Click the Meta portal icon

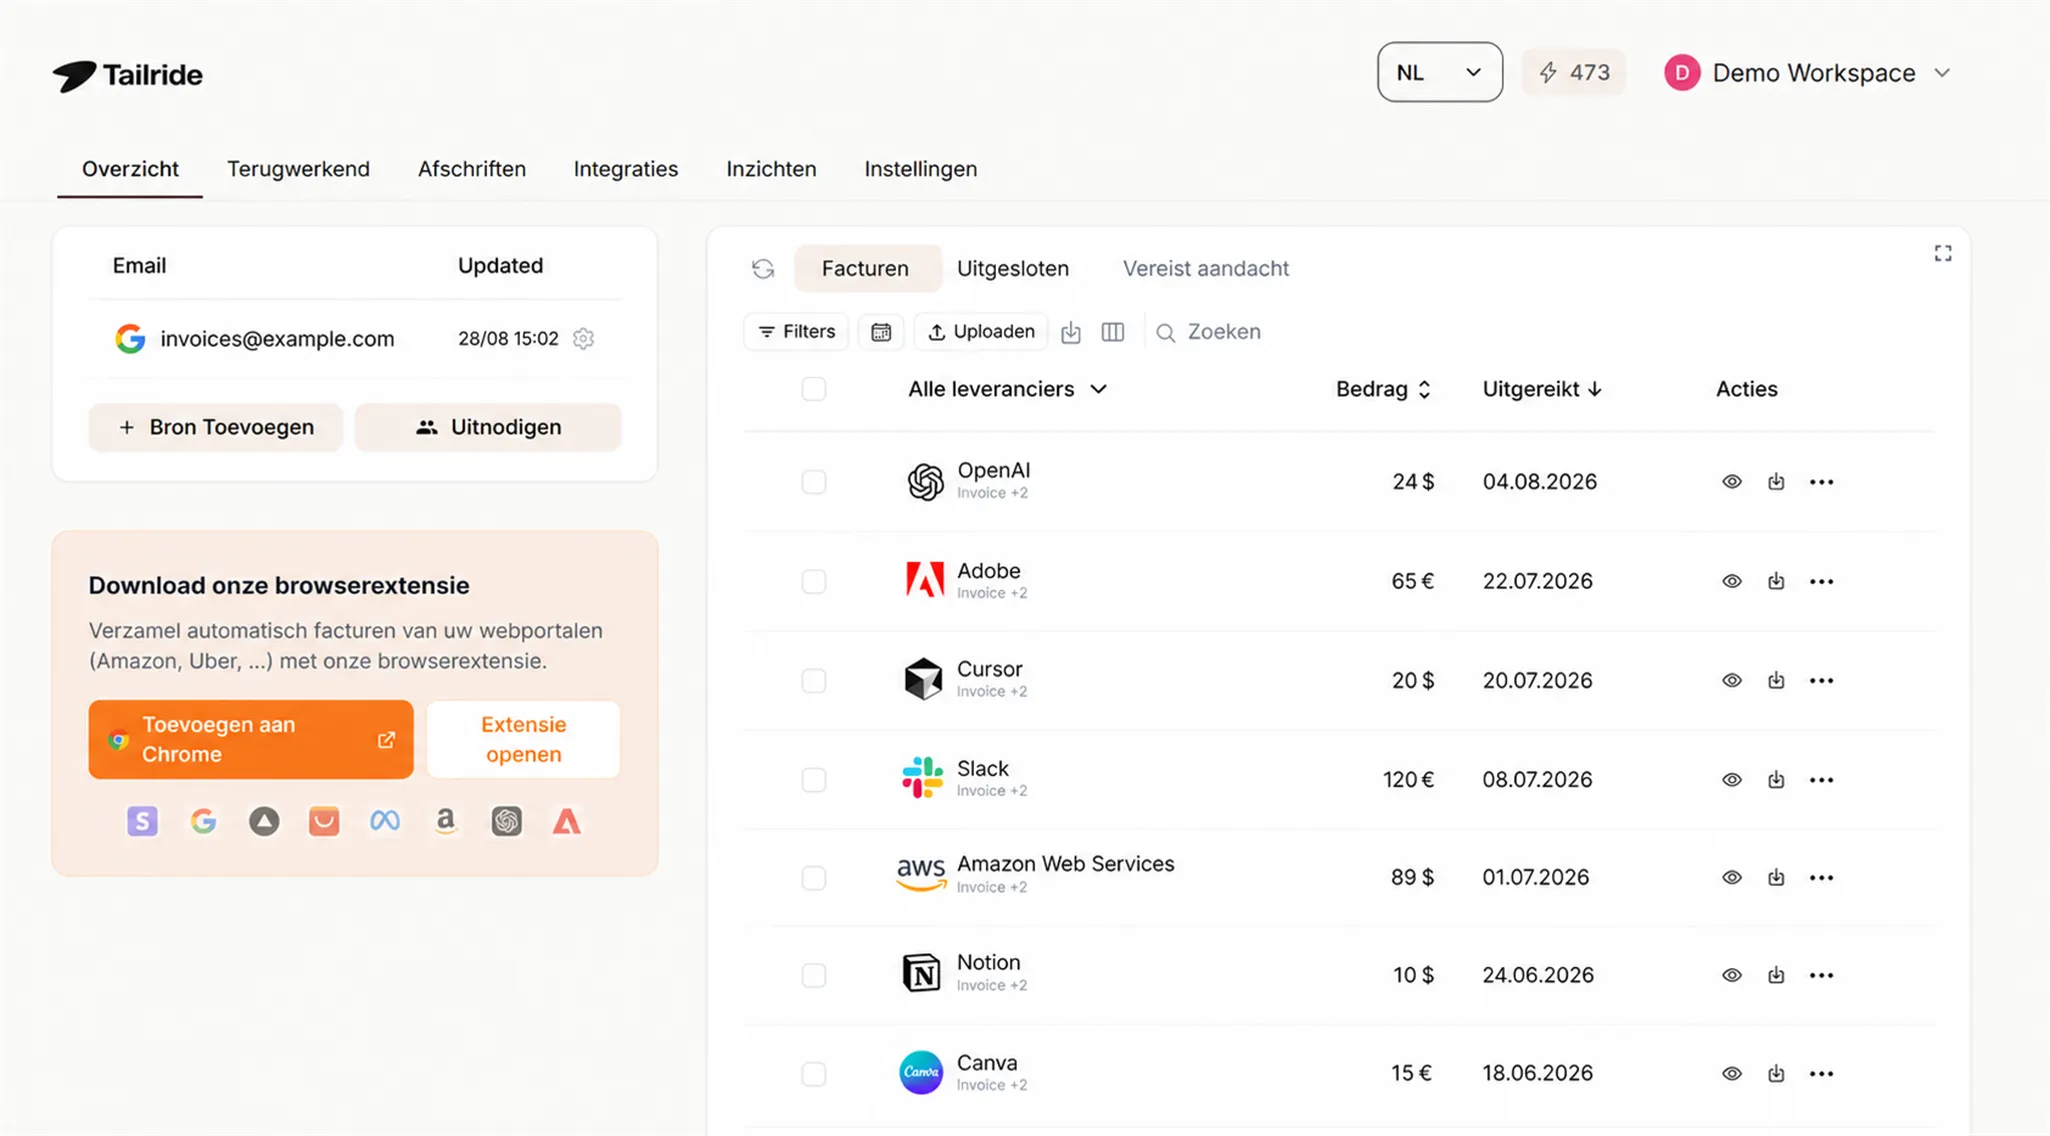[385, 822]
